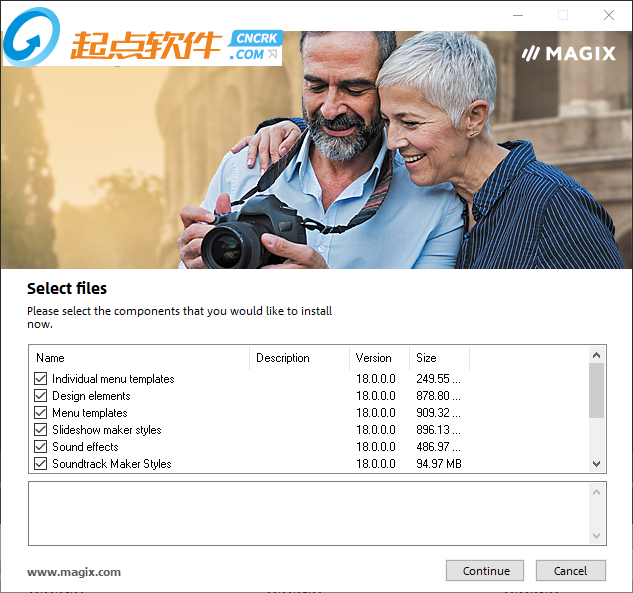Select the Menu templates row text
Viewport: 633px width, 593px height.
point(90,413)
